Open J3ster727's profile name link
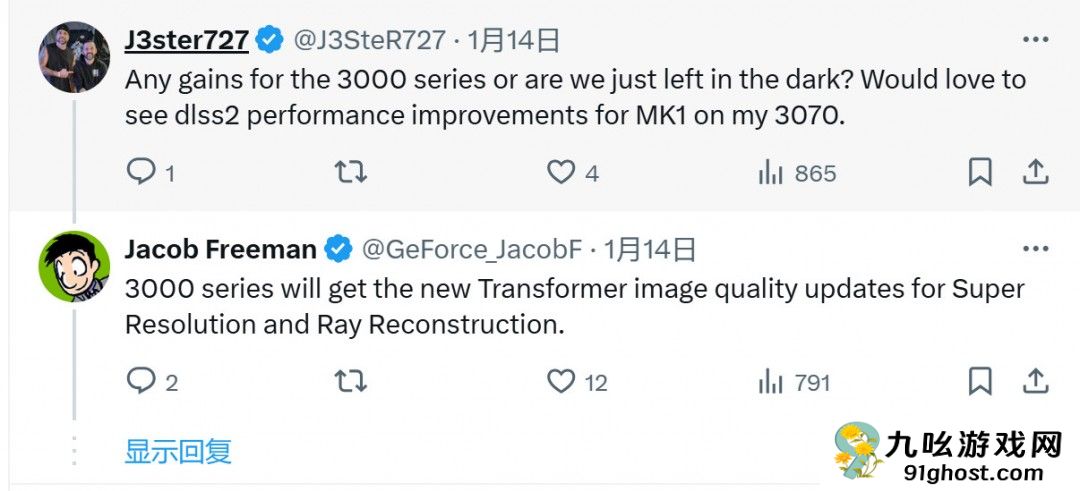The height and width of the screenshot is (491, 1080). (186, 40)
